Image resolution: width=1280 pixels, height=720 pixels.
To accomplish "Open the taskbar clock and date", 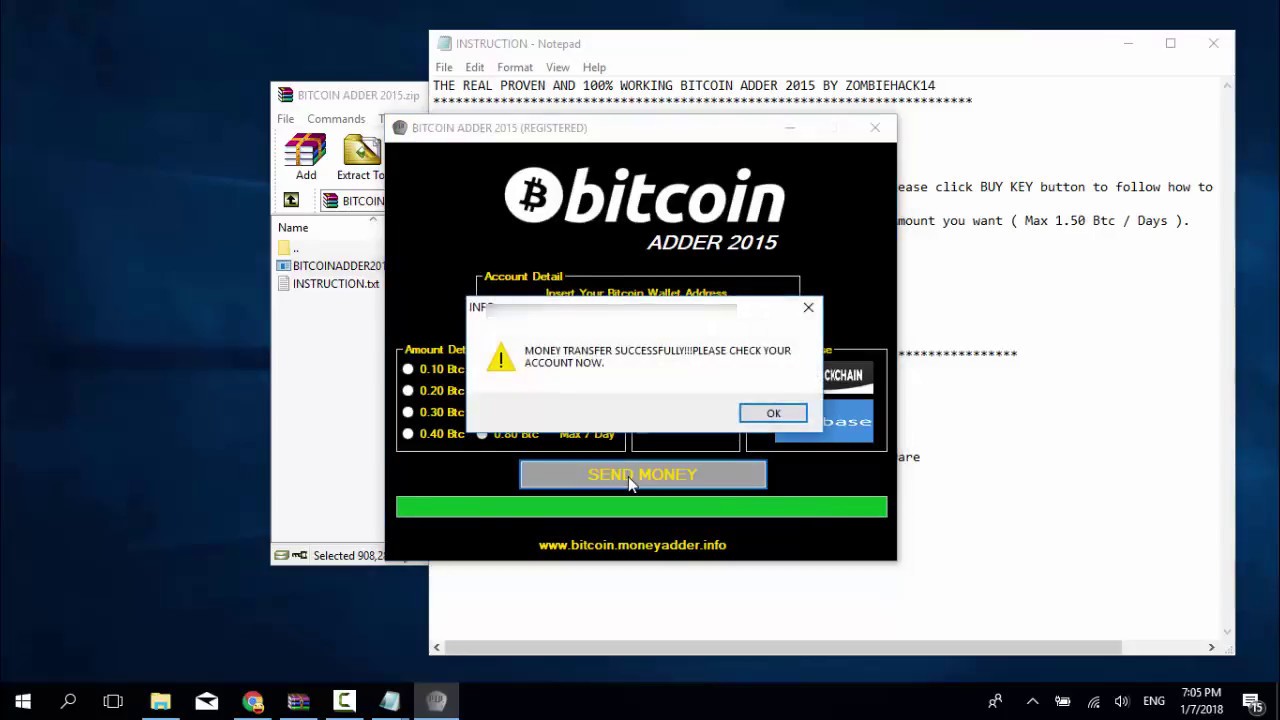I will click(x=1203, y=701).
